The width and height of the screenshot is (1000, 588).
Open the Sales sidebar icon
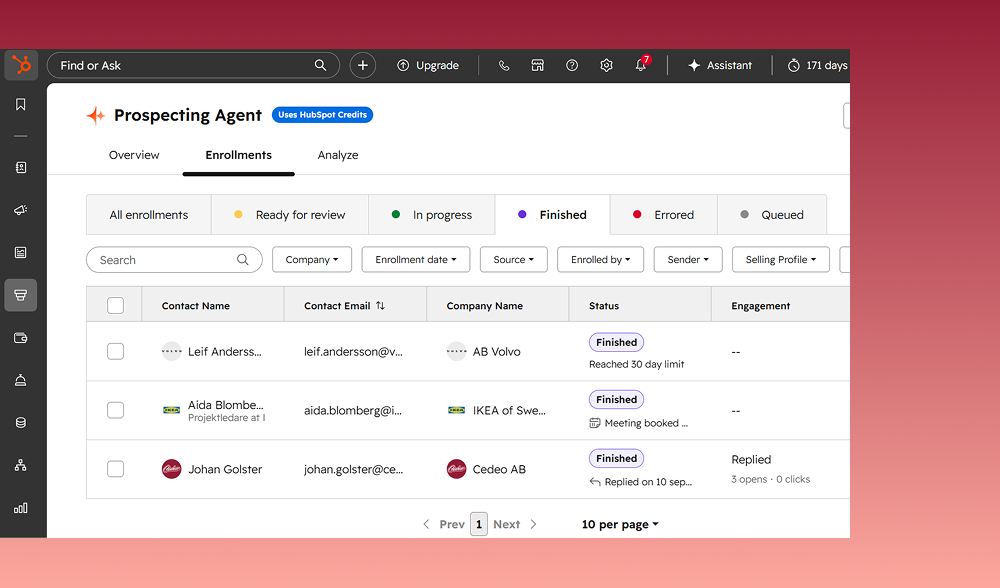20,295
